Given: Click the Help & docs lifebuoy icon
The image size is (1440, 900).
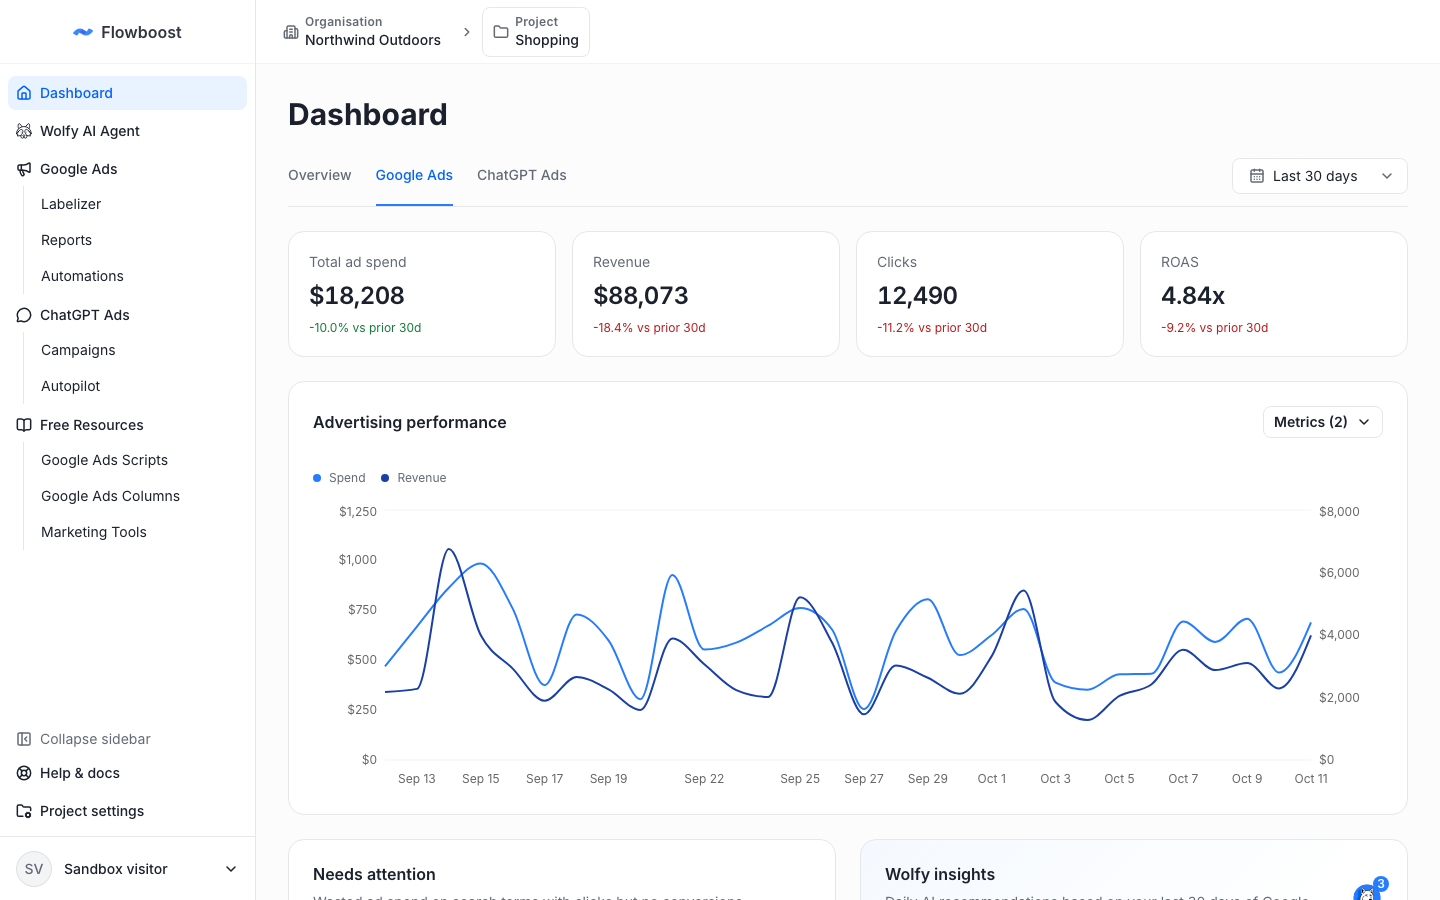Looking at the screenshot, I should (24, 773).
